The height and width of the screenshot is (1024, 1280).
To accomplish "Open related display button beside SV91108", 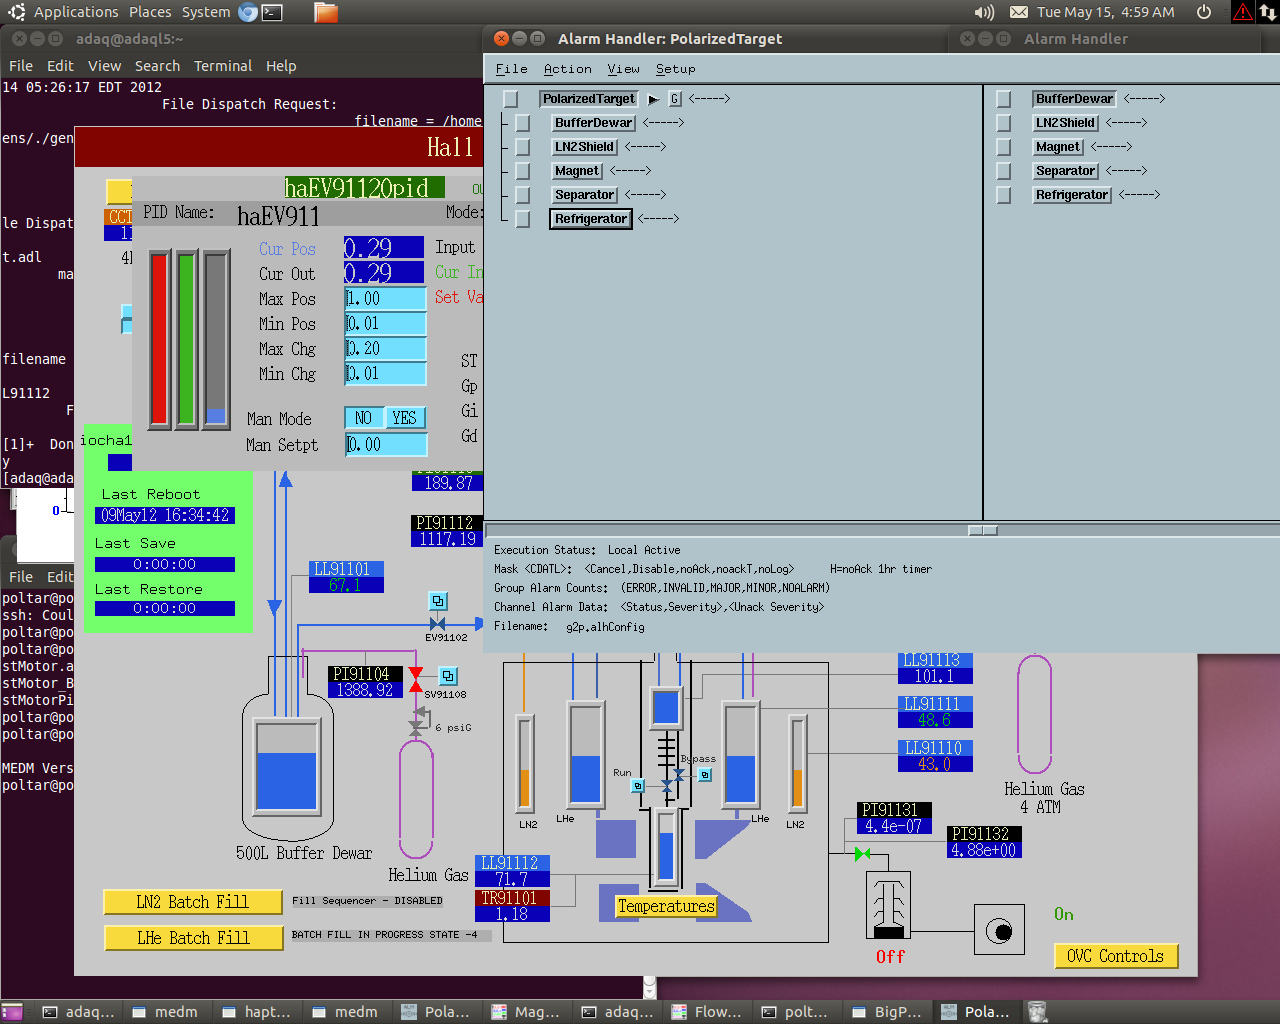I will (x=448, y=676).
